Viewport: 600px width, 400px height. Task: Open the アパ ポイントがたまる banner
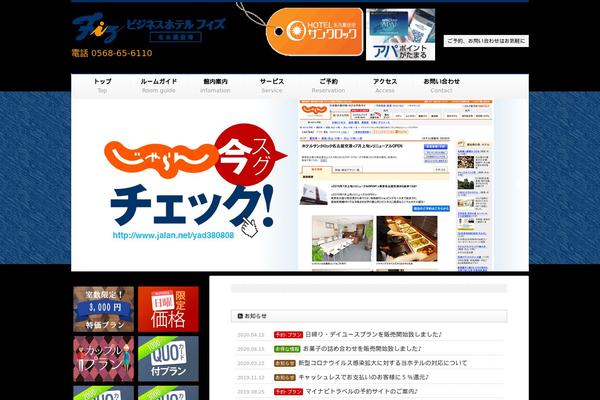click(400, 34)
